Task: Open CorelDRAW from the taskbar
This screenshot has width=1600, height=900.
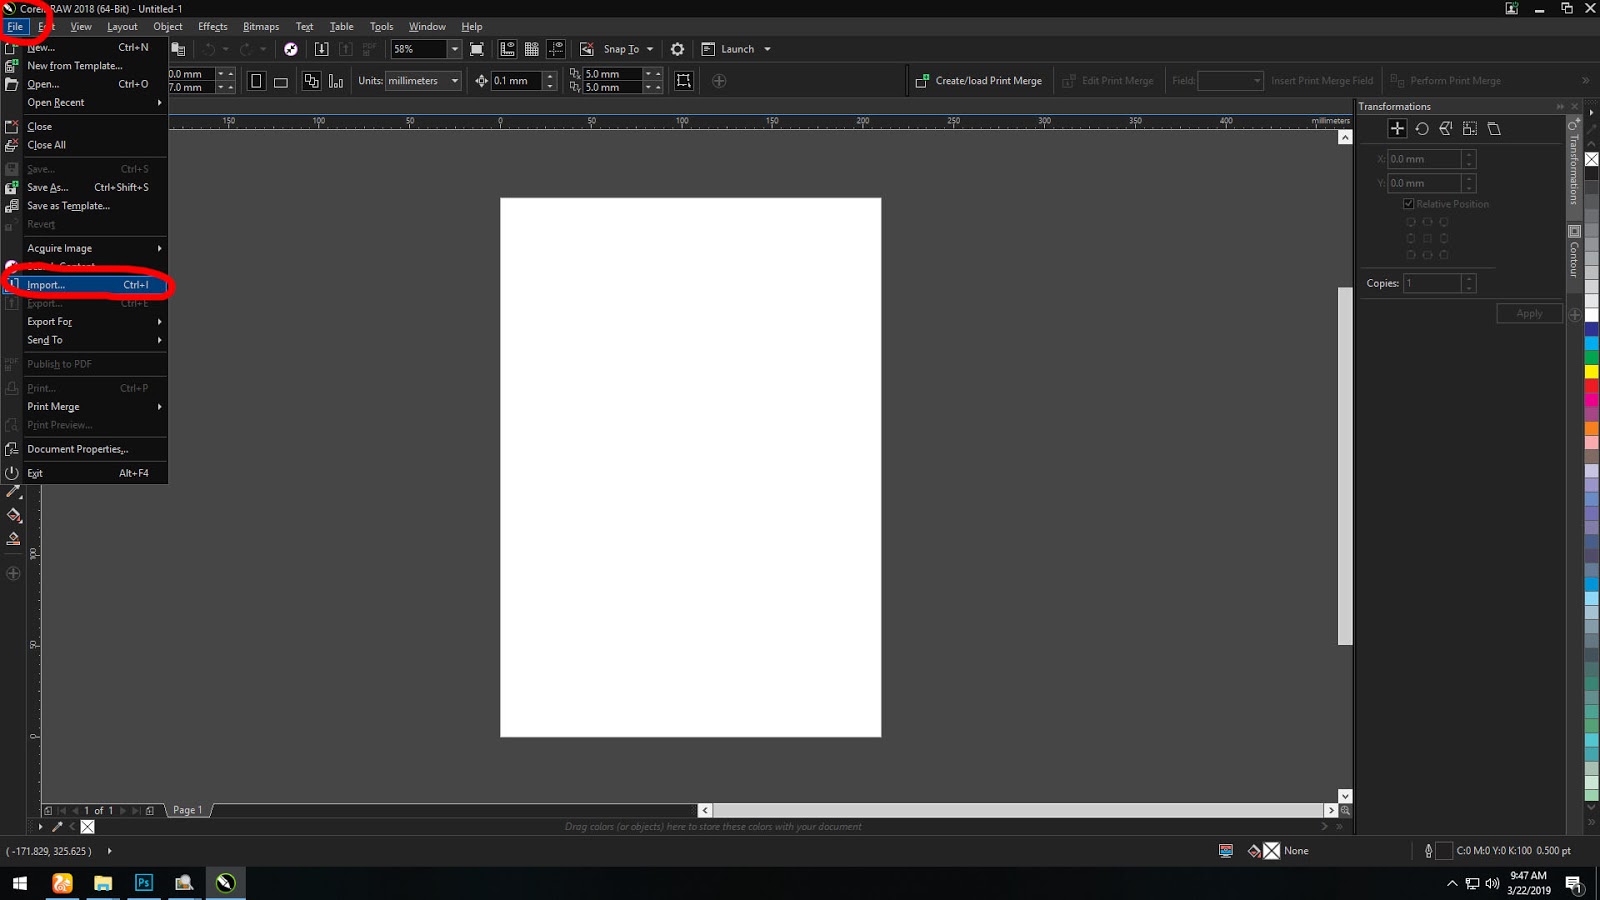Action: tap(224, 883)
